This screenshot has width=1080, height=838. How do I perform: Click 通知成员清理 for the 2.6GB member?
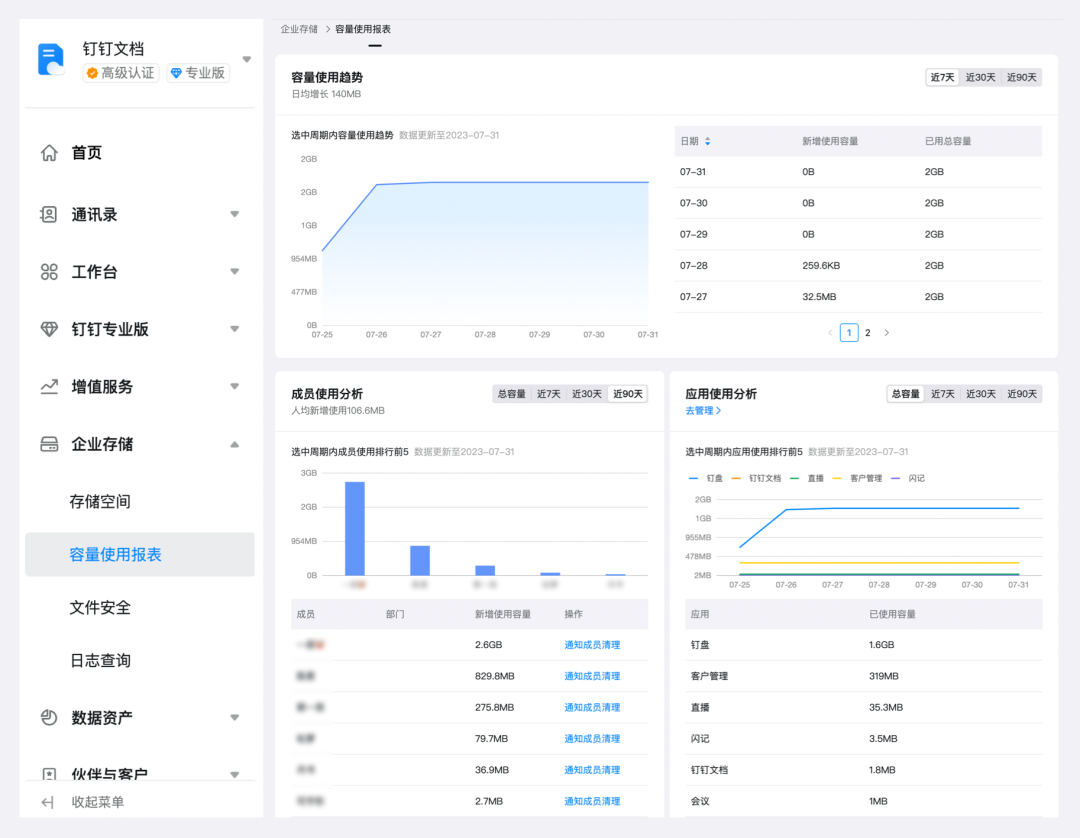click(x=592, y=645)
